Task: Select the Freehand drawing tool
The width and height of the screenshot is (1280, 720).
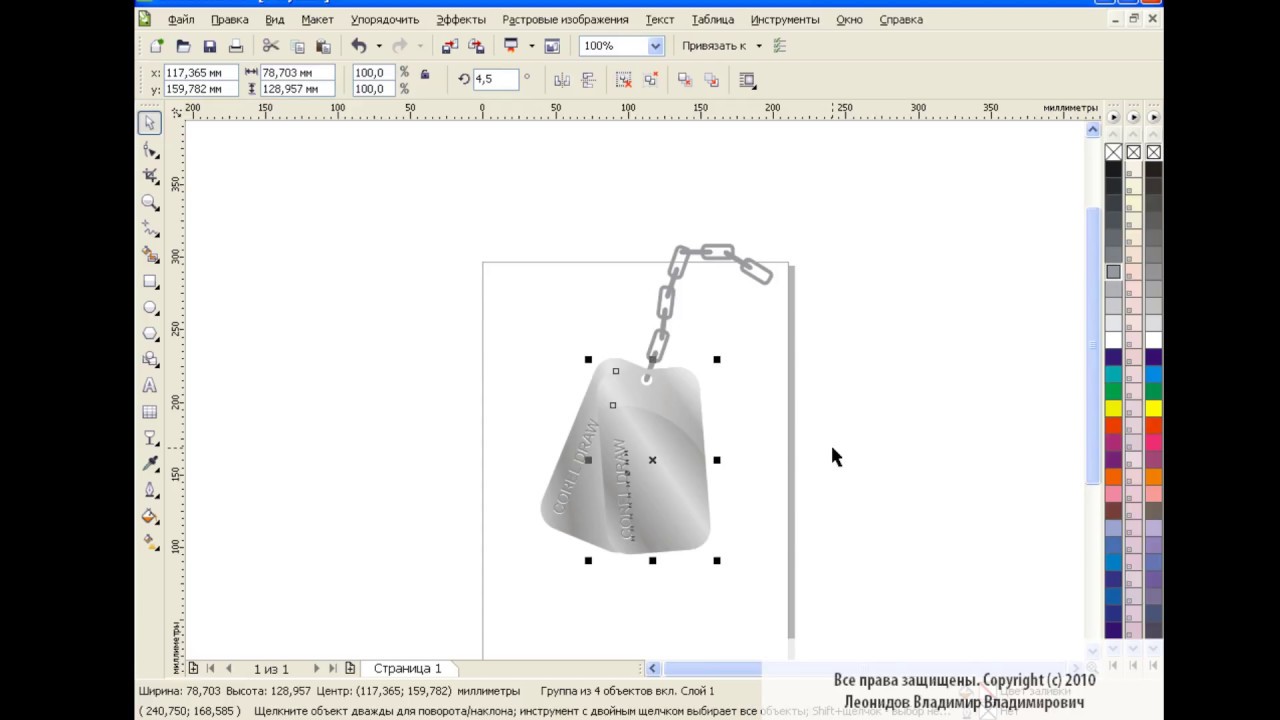Action: coord(150,229)
